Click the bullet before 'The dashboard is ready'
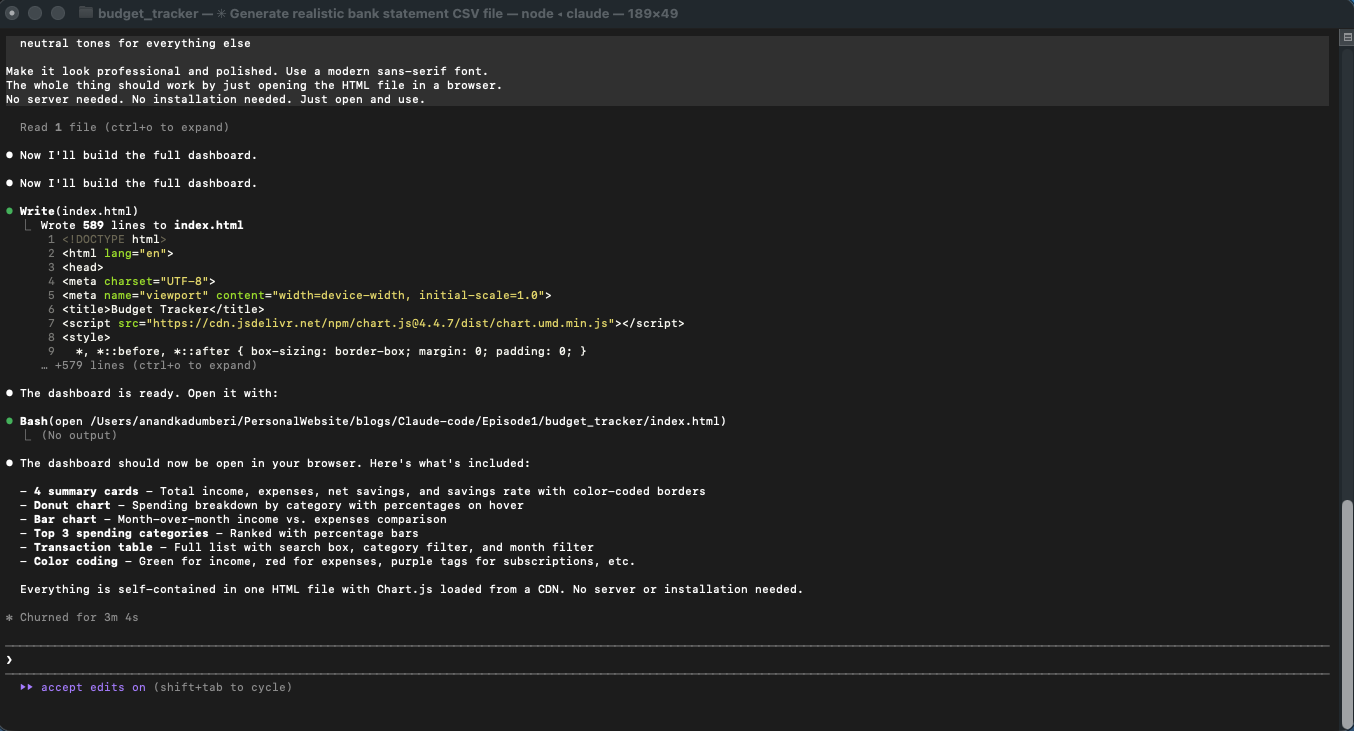The image size is (1354, 731). coord(9,393)
